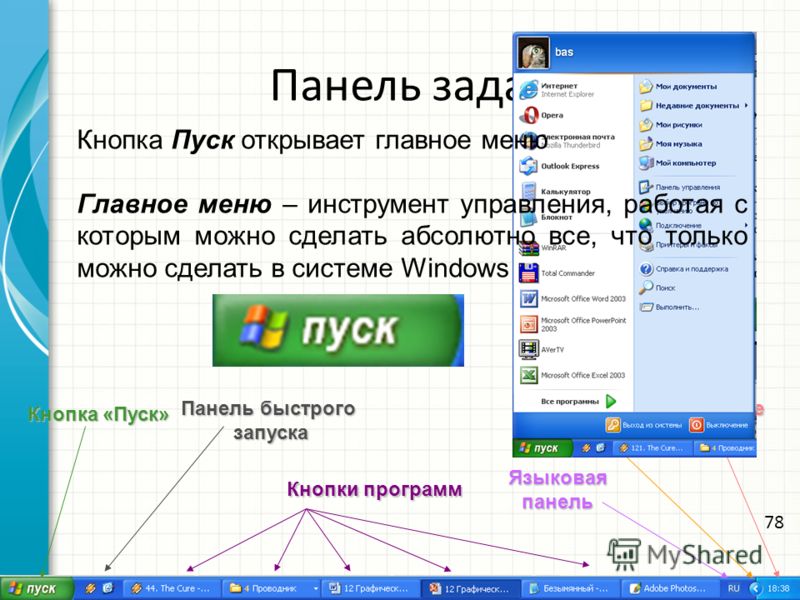The width and height of the screenshot is (800, 600).
Task: Click the red Выключение power icon
Action: pos(696,425)
